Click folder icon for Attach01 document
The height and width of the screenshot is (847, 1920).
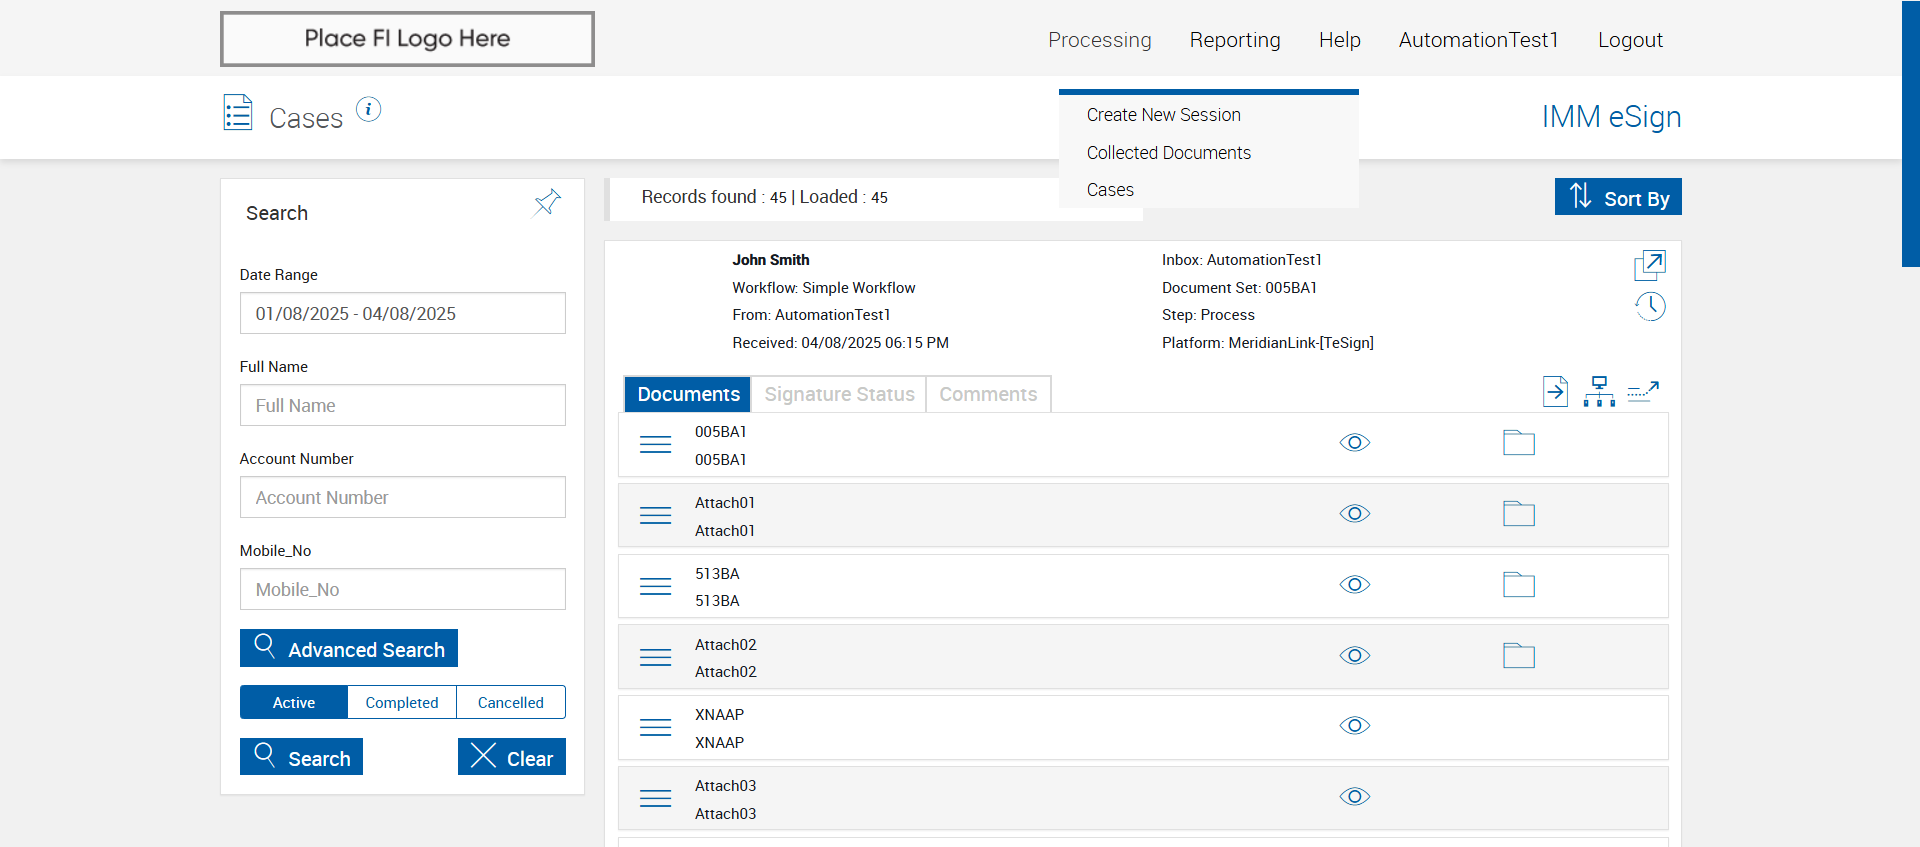click(x=1518, y=514)
